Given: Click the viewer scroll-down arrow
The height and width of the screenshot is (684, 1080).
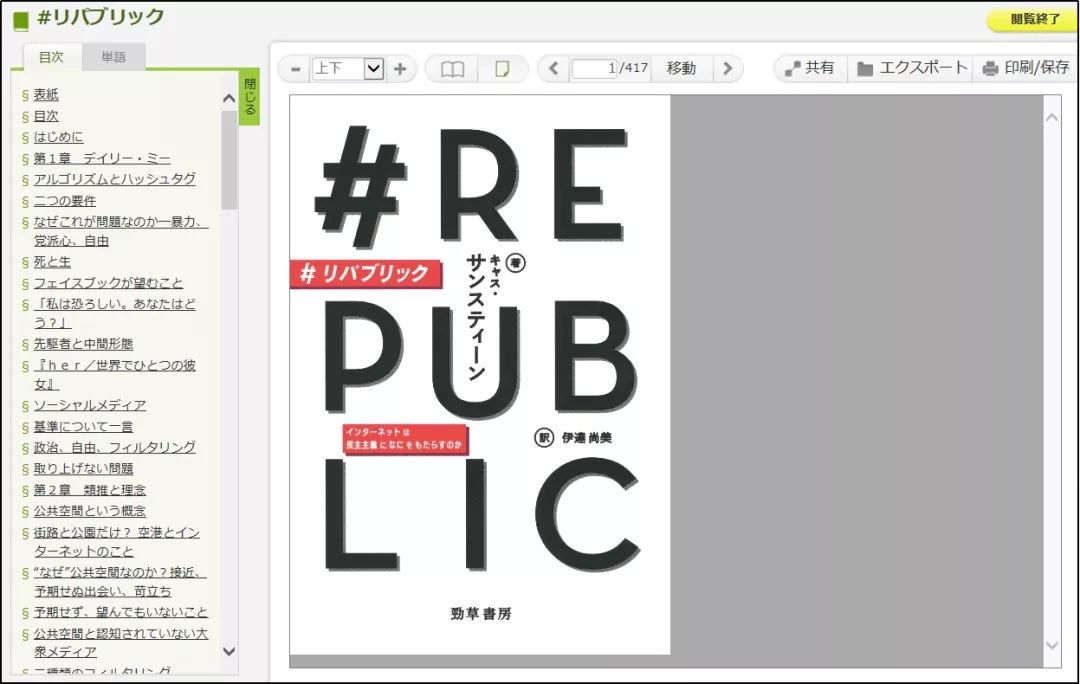Looking at the screenshot, I should [1052, 645].
